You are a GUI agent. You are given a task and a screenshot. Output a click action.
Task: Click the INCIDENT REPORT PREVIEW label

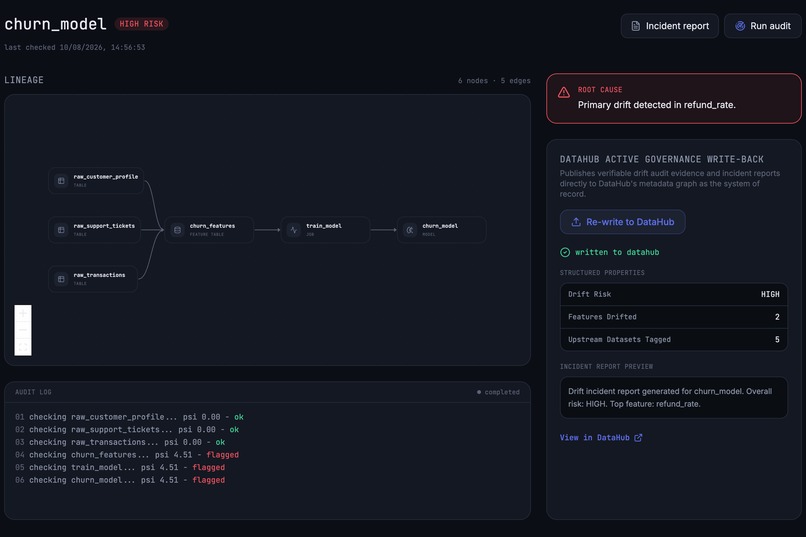click(606, 366)
